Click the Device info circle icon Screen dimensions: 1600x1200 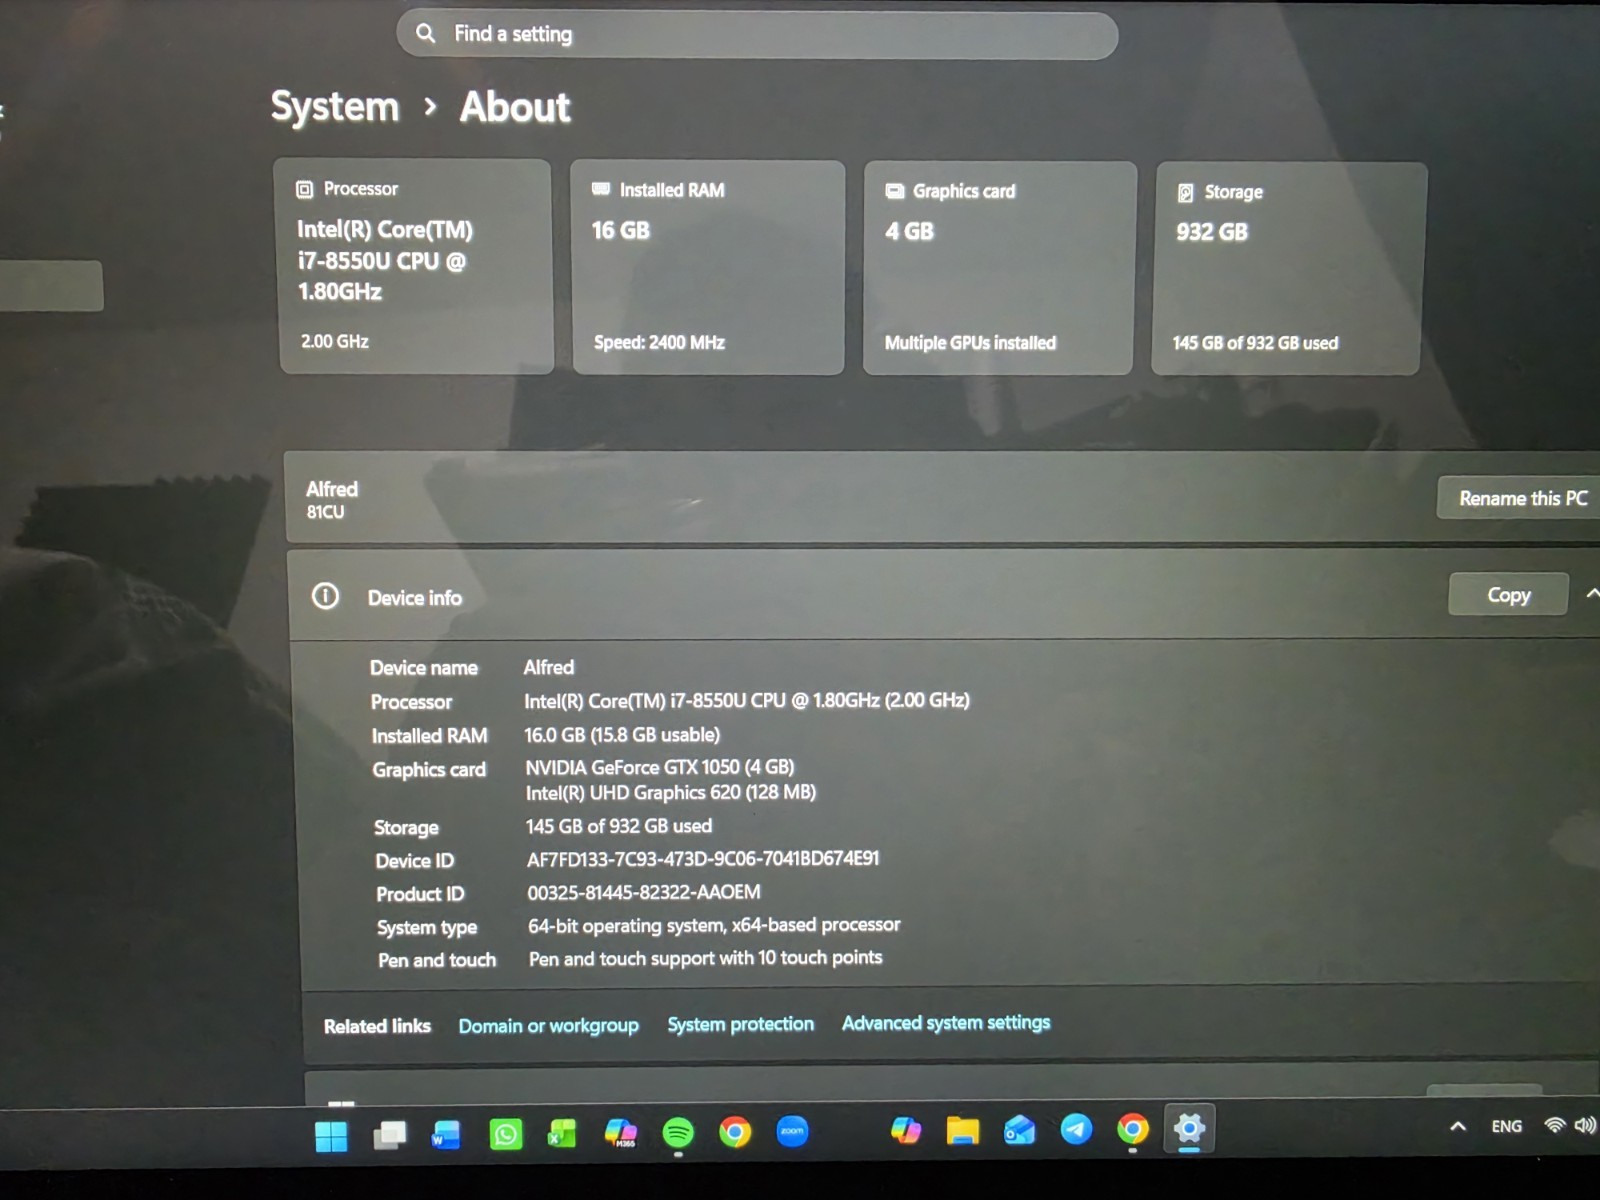point(325,596)
